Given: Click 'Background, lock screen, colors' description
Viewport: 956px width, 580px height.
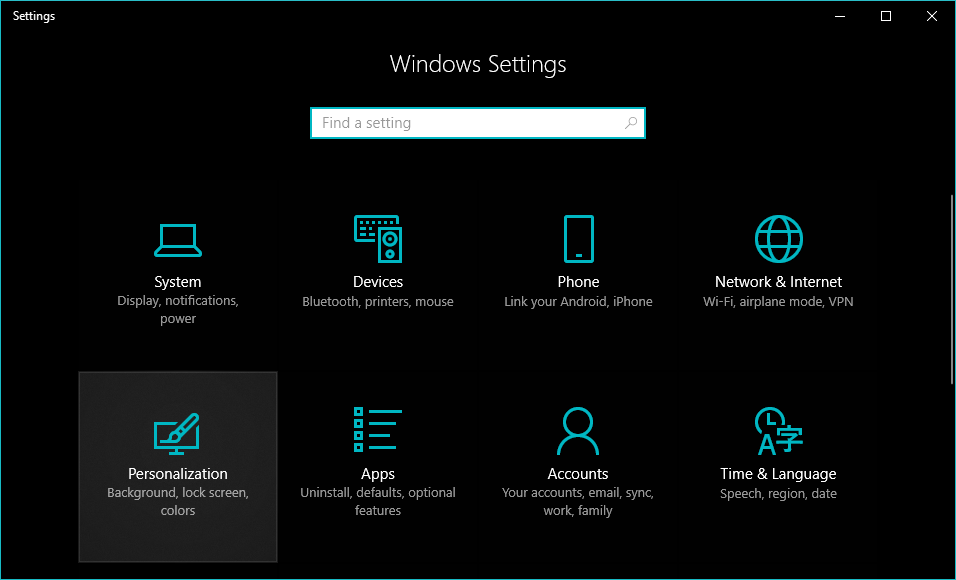Looking at the screenshot, I should tap(177, 501).
